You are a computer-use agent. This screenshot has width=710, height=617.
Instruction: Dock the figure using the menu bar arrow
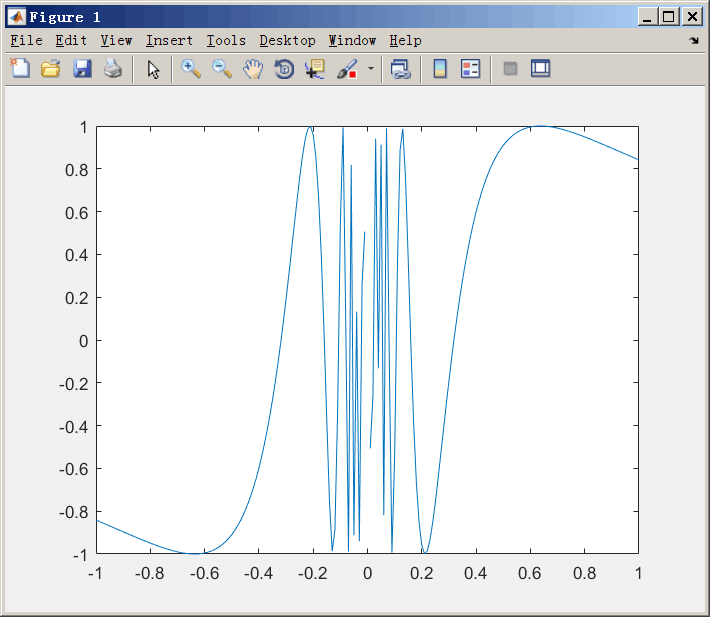(694, 41)
